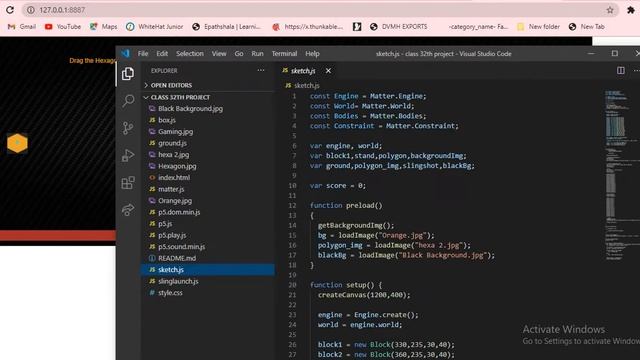This screenshot has height=360, width=640.
Task: Open the Gmail bookmark
Action: point(22,27)
